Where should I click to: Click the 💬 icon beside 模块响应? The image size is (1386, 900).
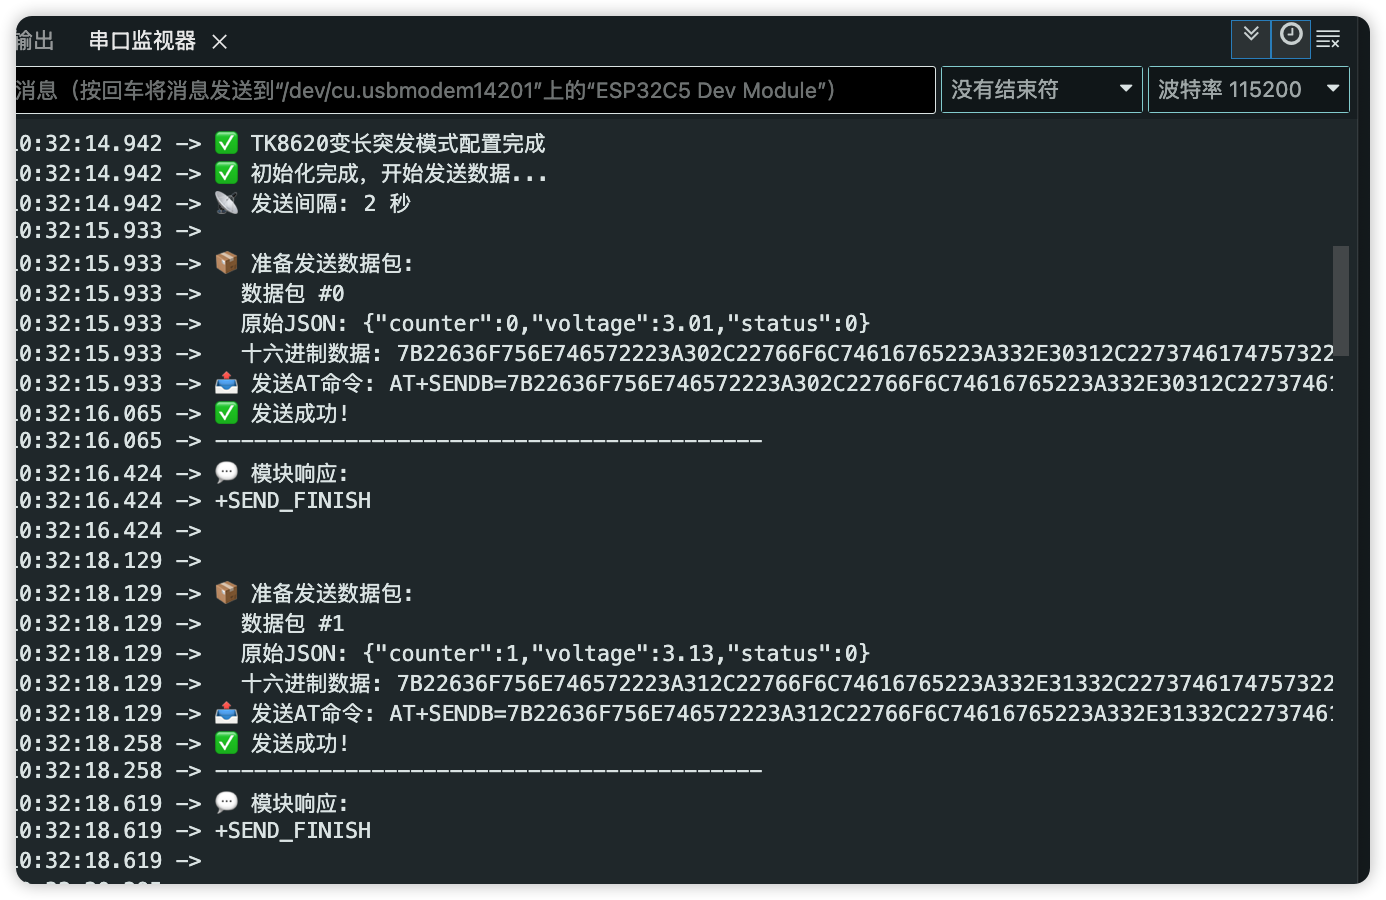tap(226, 472)
